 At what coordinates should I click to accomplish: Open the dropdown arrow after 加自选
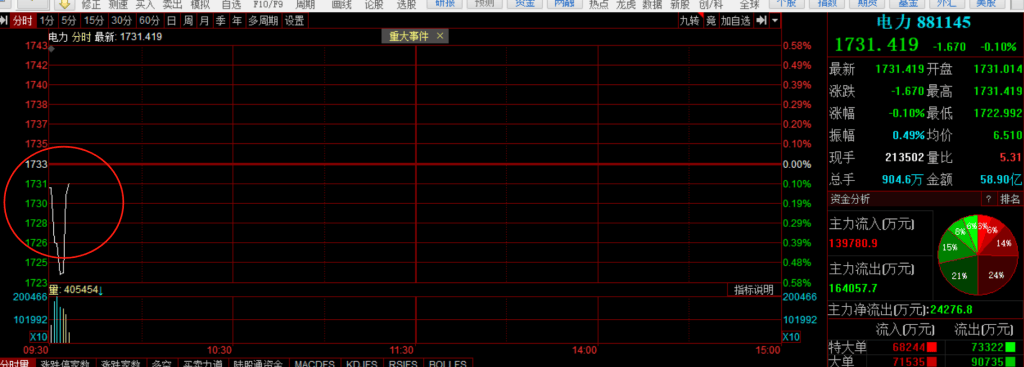[x=775, y=21]
